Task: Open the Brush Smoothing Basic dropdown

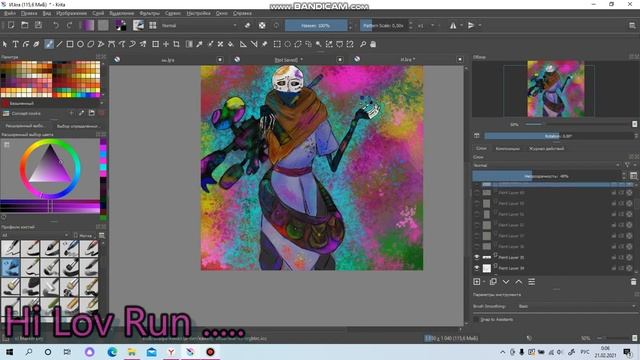Action: pos(577,306)
